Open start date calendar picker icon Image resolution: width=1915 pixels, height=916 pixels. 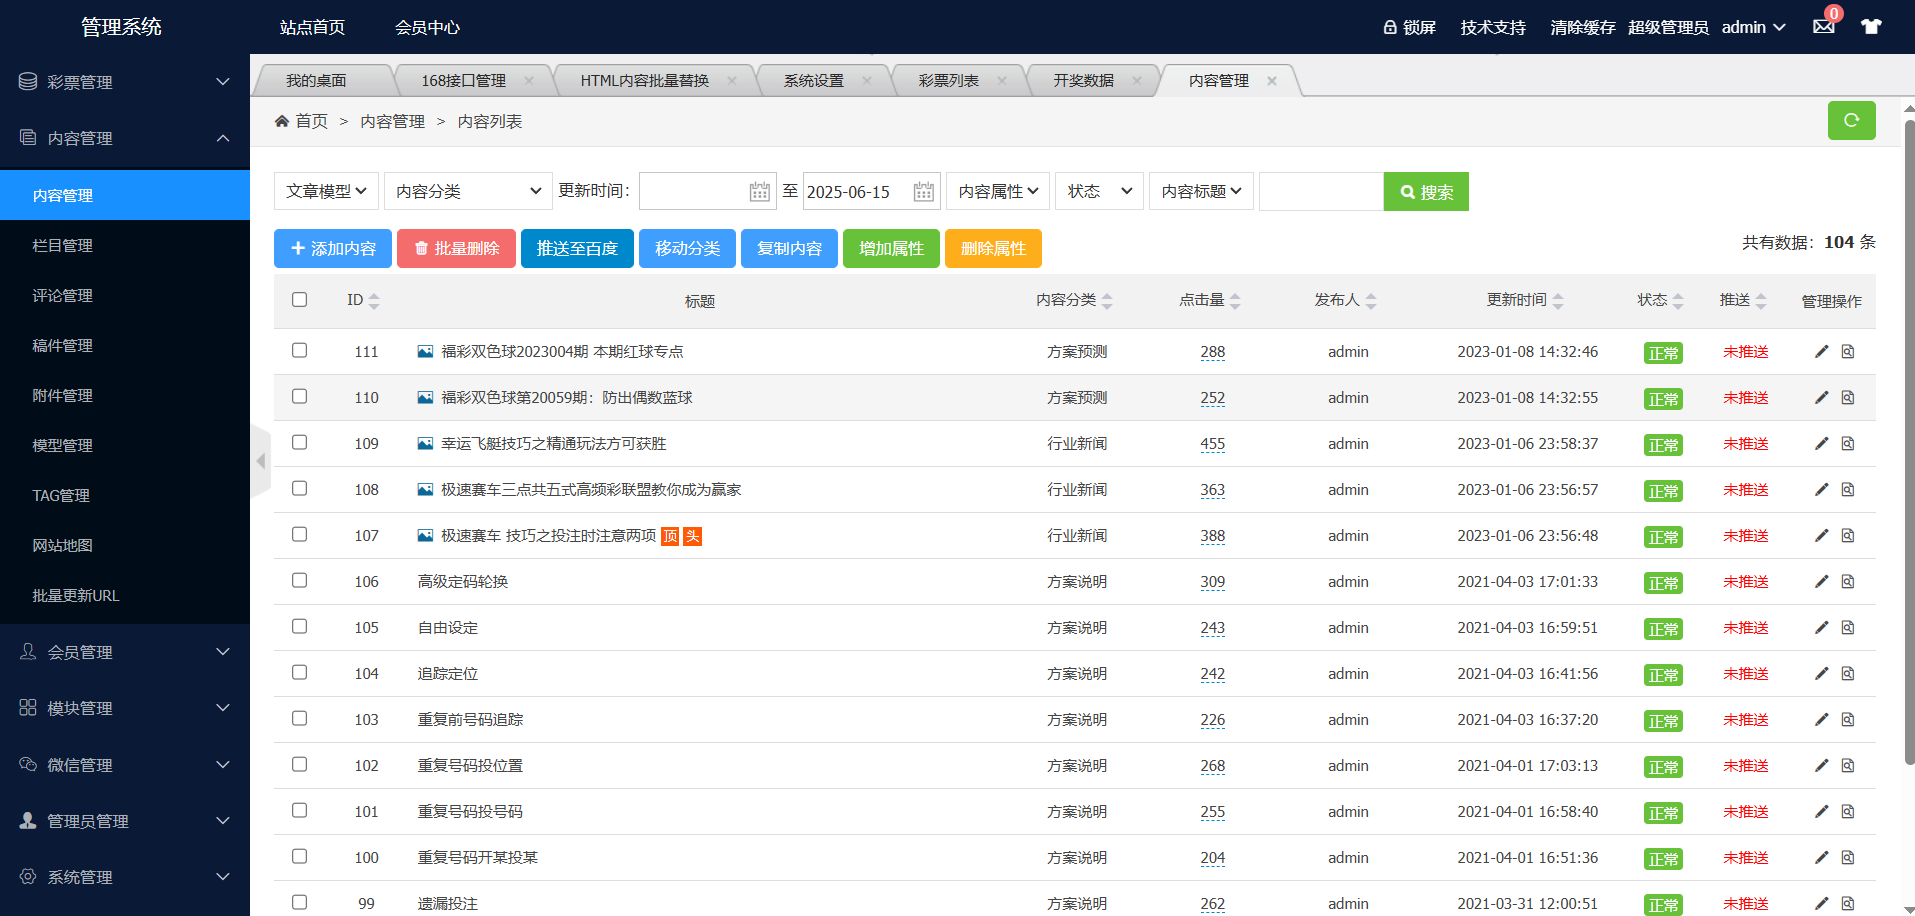(760, 191)
